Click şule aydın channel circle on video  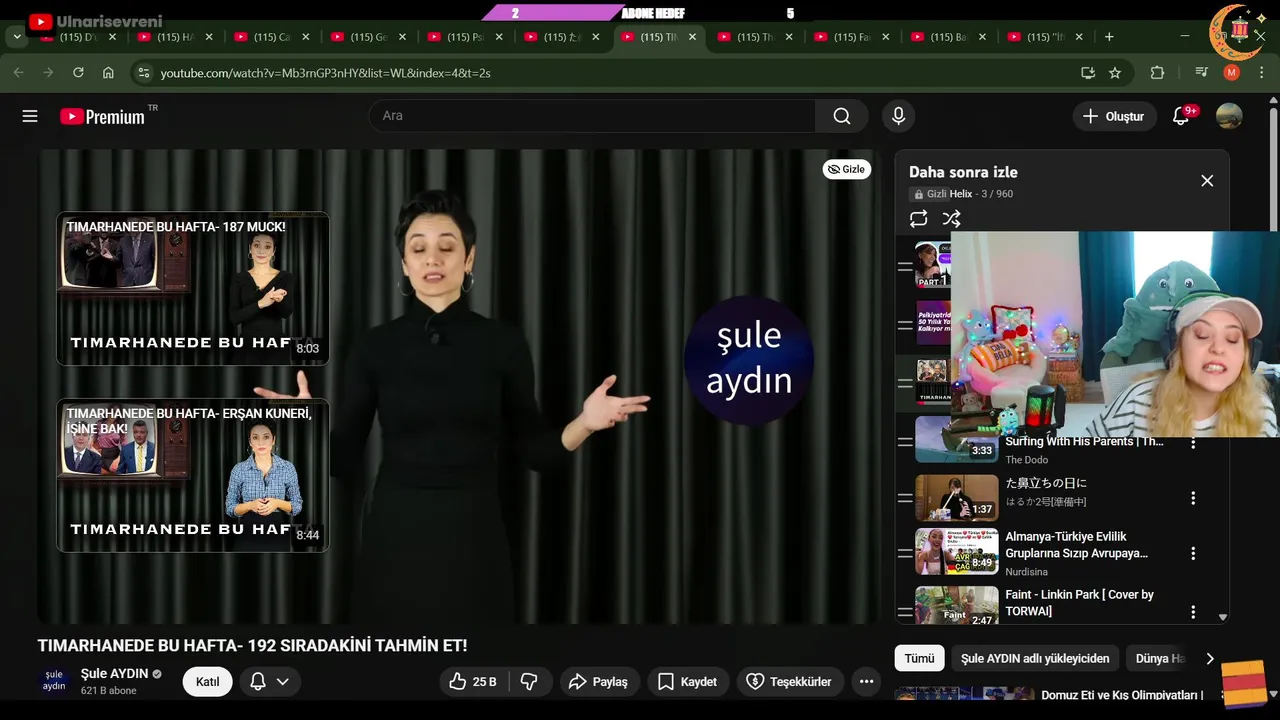[749, 359]
